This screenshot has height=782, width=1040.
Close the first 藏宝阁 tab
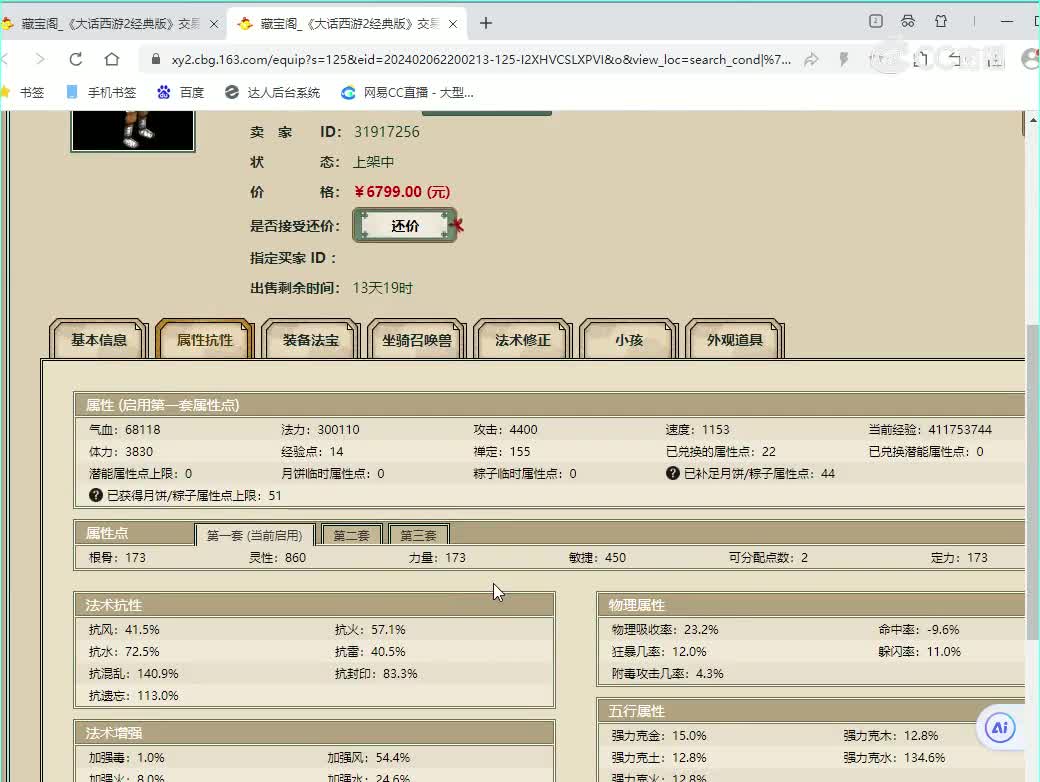click(214, 24)
